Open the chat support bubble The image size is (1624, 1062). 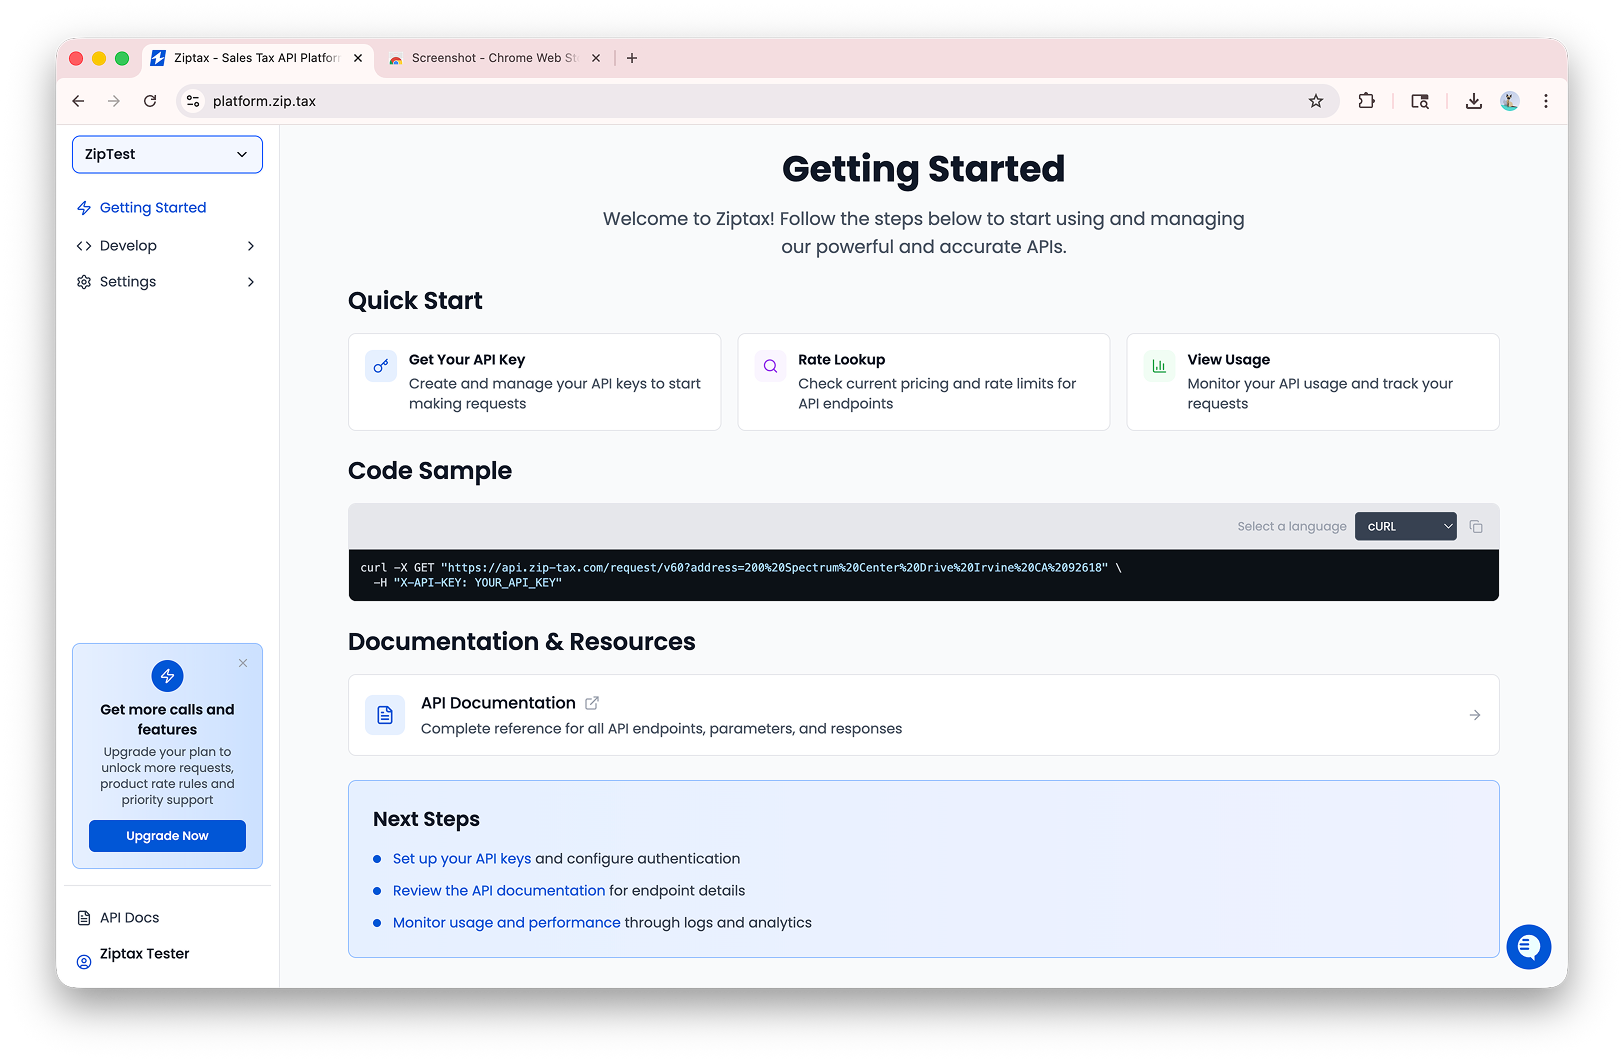point(1528,946)
